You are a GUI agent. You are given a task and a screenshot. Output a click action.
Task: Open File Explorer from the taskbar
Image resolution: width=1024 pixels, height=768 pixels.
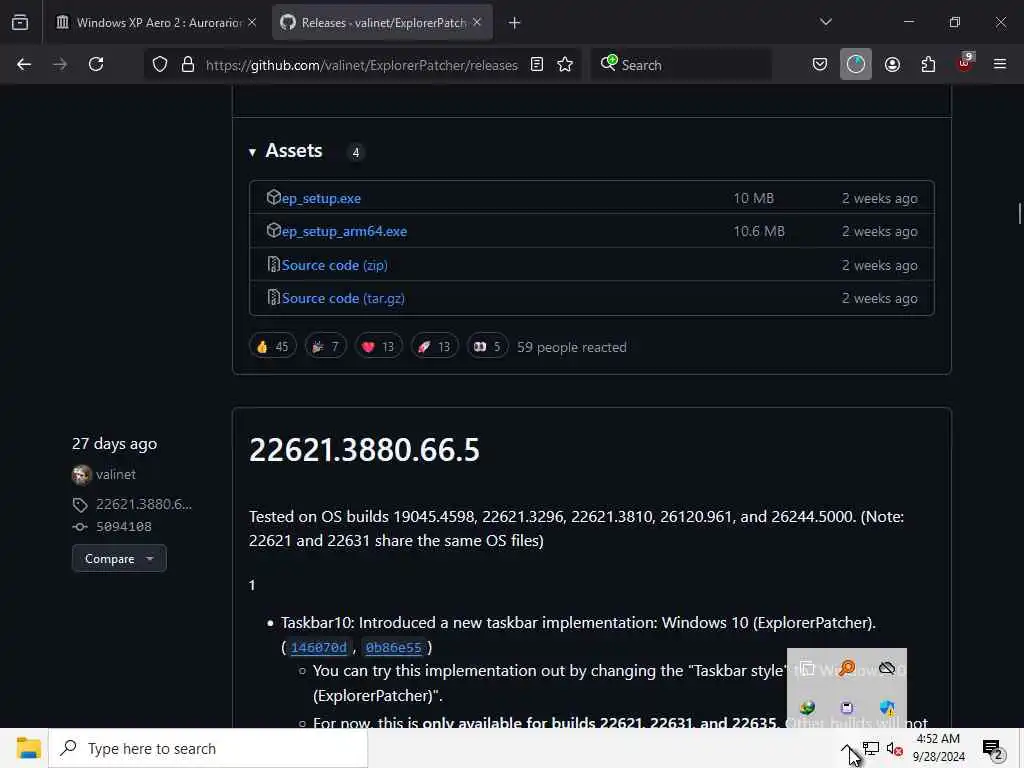[x=29, y=748]
